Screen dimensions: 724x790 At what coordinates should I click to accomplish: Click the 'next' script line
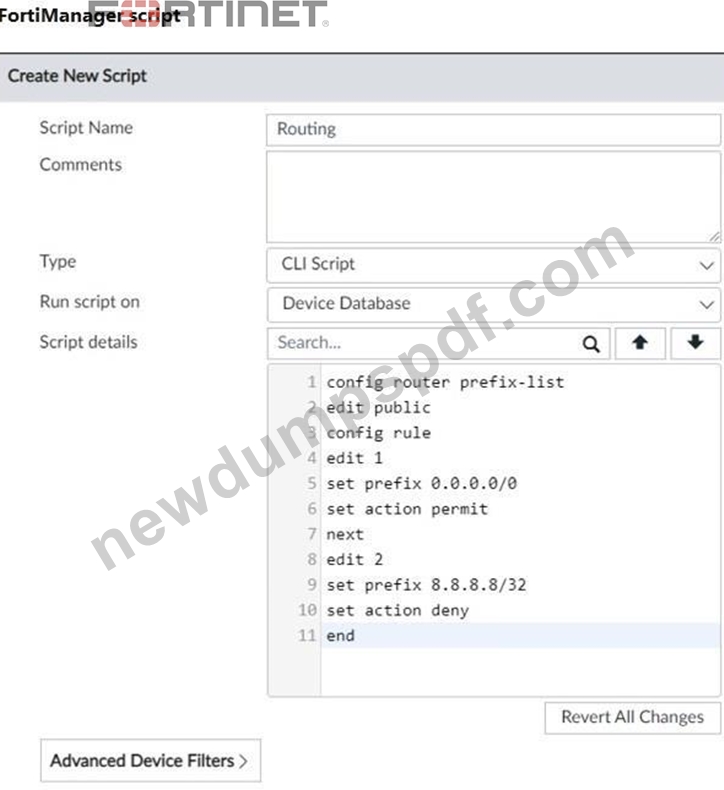(345, 534)
